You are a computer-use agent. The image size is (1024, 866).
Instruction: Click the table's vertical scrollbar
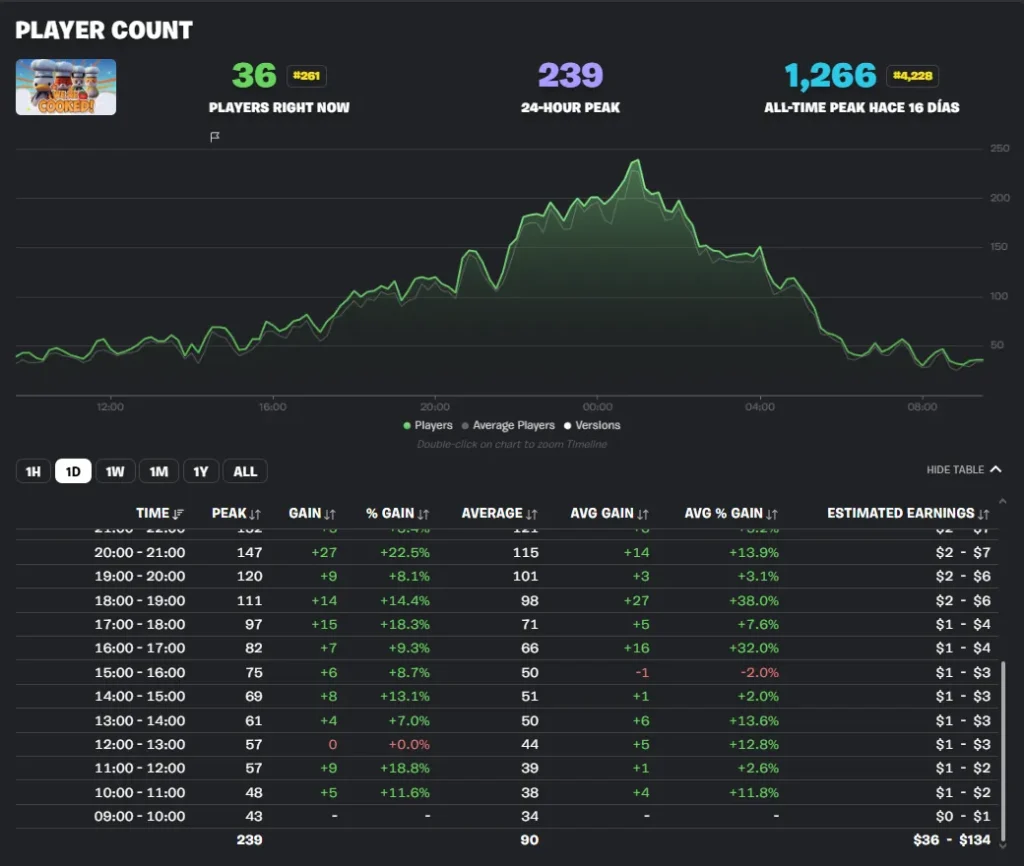[x=1004, y=740]
